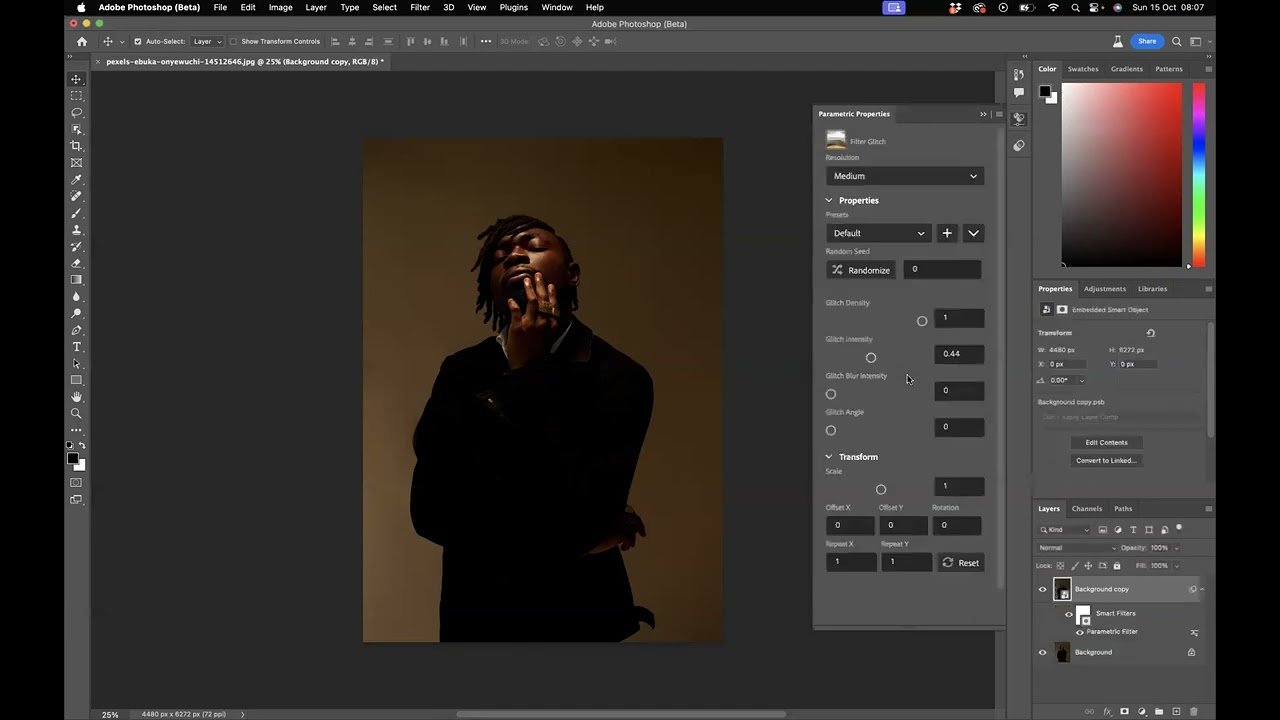The height and width of the screenshot is (720, 1280).
Task: Click the Home icon in options bar
Action: click(82, 41)
